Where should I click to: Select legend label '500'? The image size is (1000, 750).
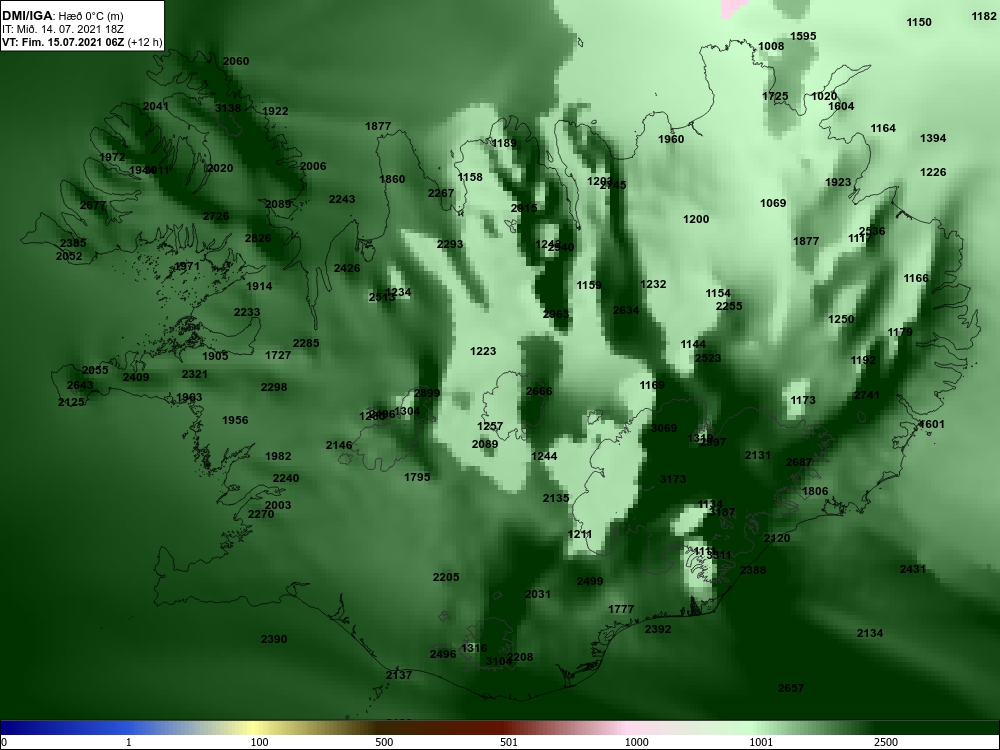click(x=384, y=742)
